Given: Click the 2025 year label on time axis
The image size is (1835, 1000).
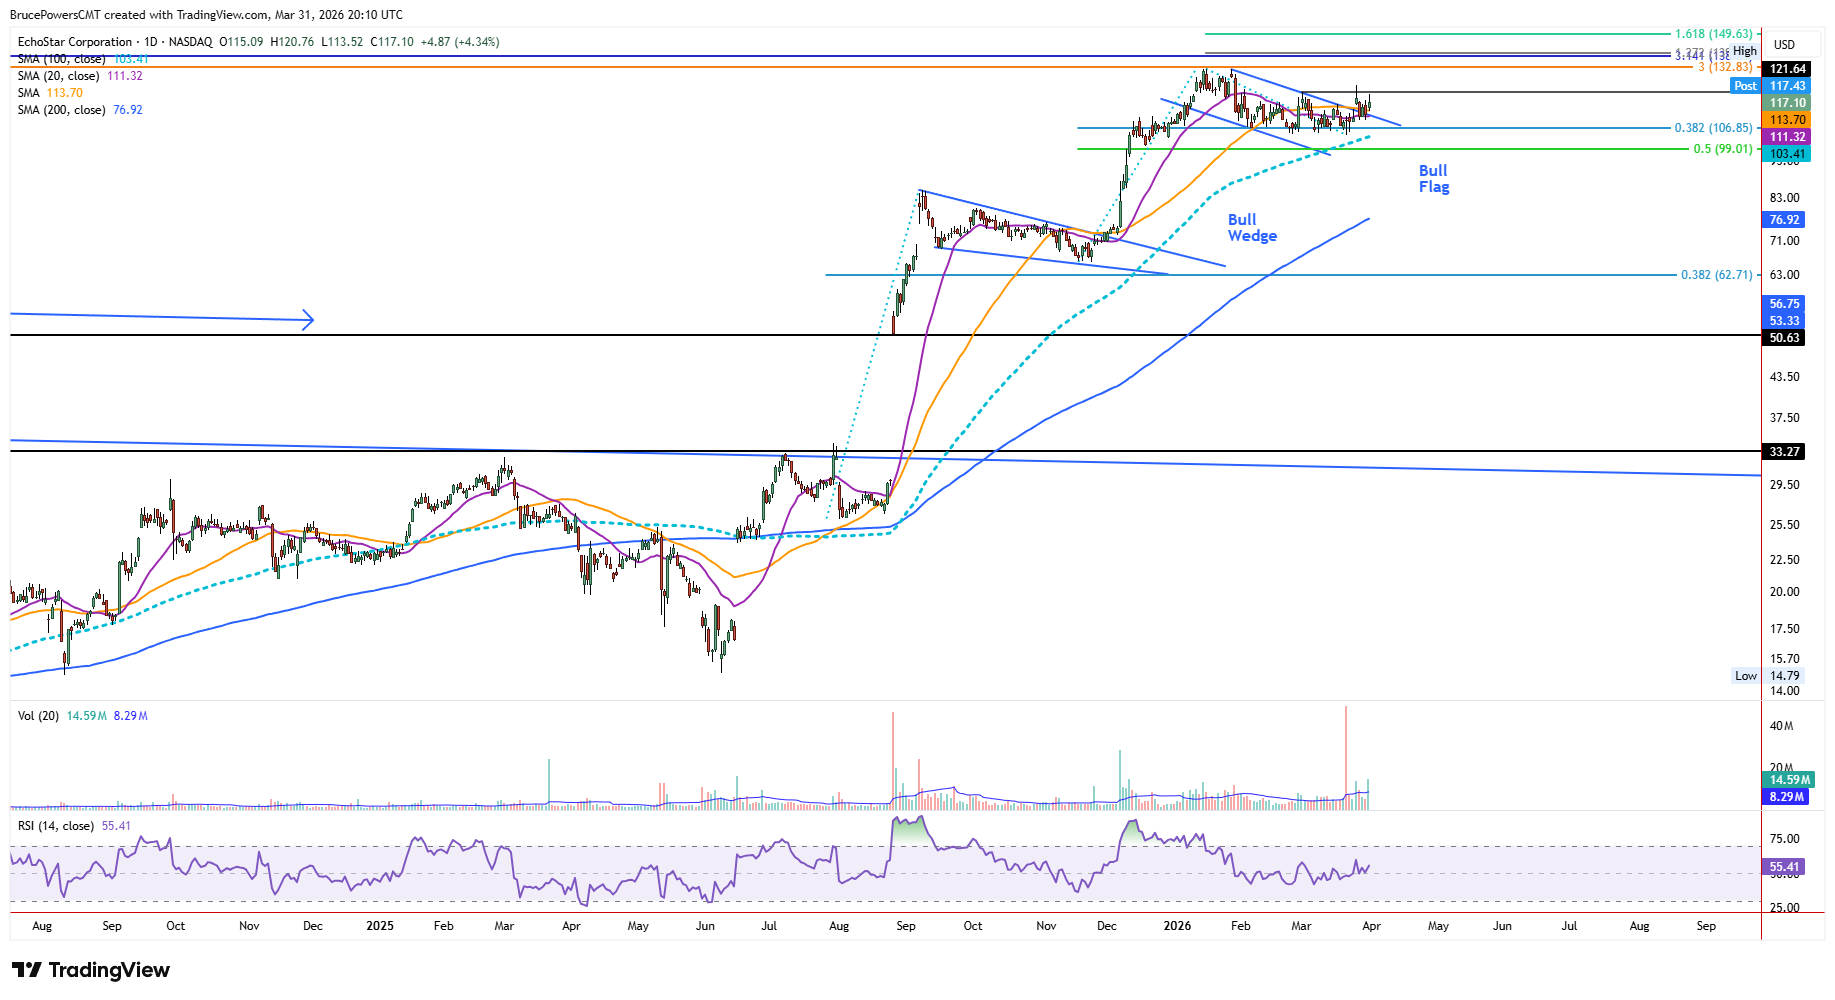Looking at the screenshot, I should [x=380, y=926].
